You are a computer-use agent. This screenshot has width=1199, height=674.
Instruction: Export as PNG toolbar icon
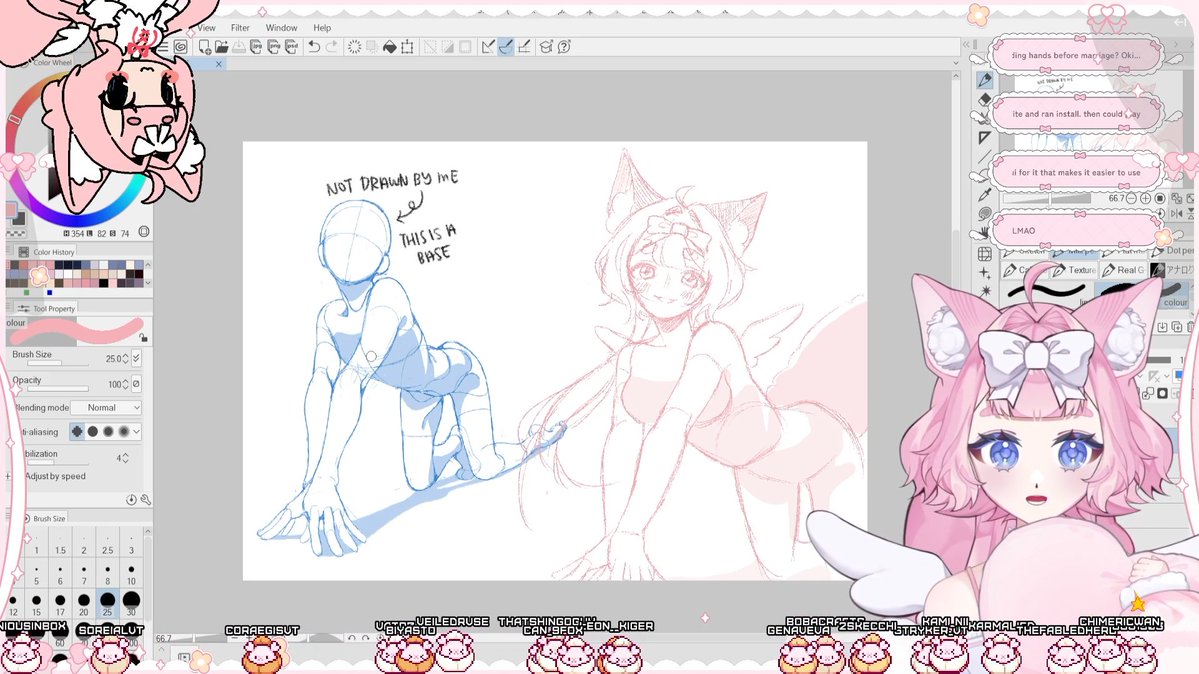[x=274, y=47]
